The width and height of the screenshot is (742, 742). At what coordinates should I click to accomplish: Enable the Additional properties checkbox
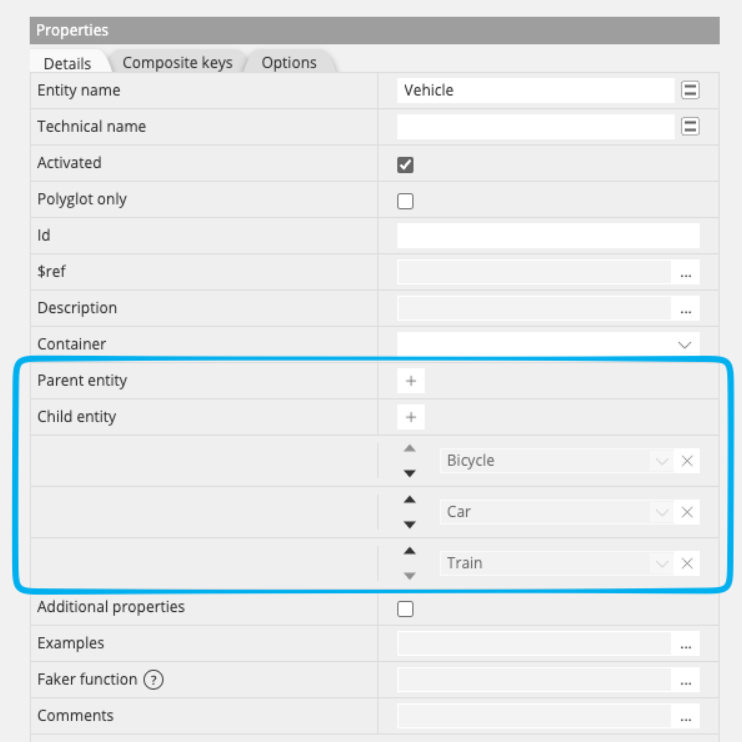[405, 609]
